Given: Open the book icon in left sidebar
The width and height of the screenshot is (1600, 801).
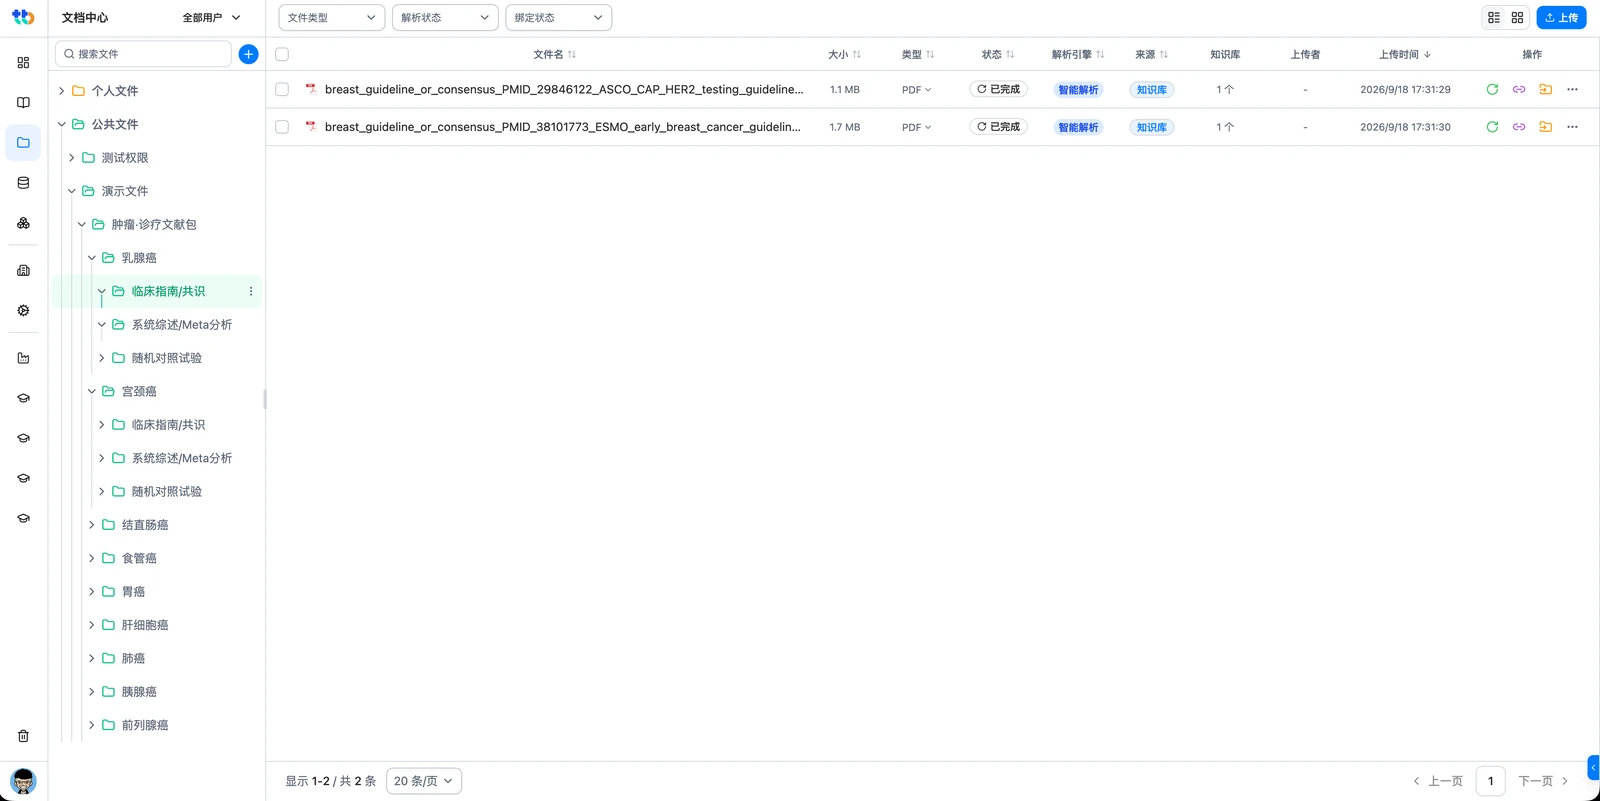Looking at the screenshot, I should 23,102.
